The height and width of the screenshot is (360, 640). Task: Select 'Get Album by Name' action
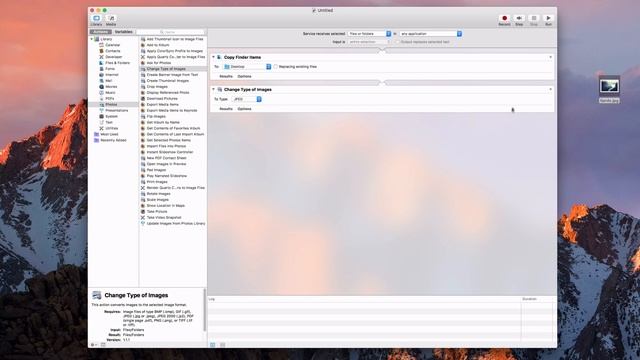coord(163,122)
